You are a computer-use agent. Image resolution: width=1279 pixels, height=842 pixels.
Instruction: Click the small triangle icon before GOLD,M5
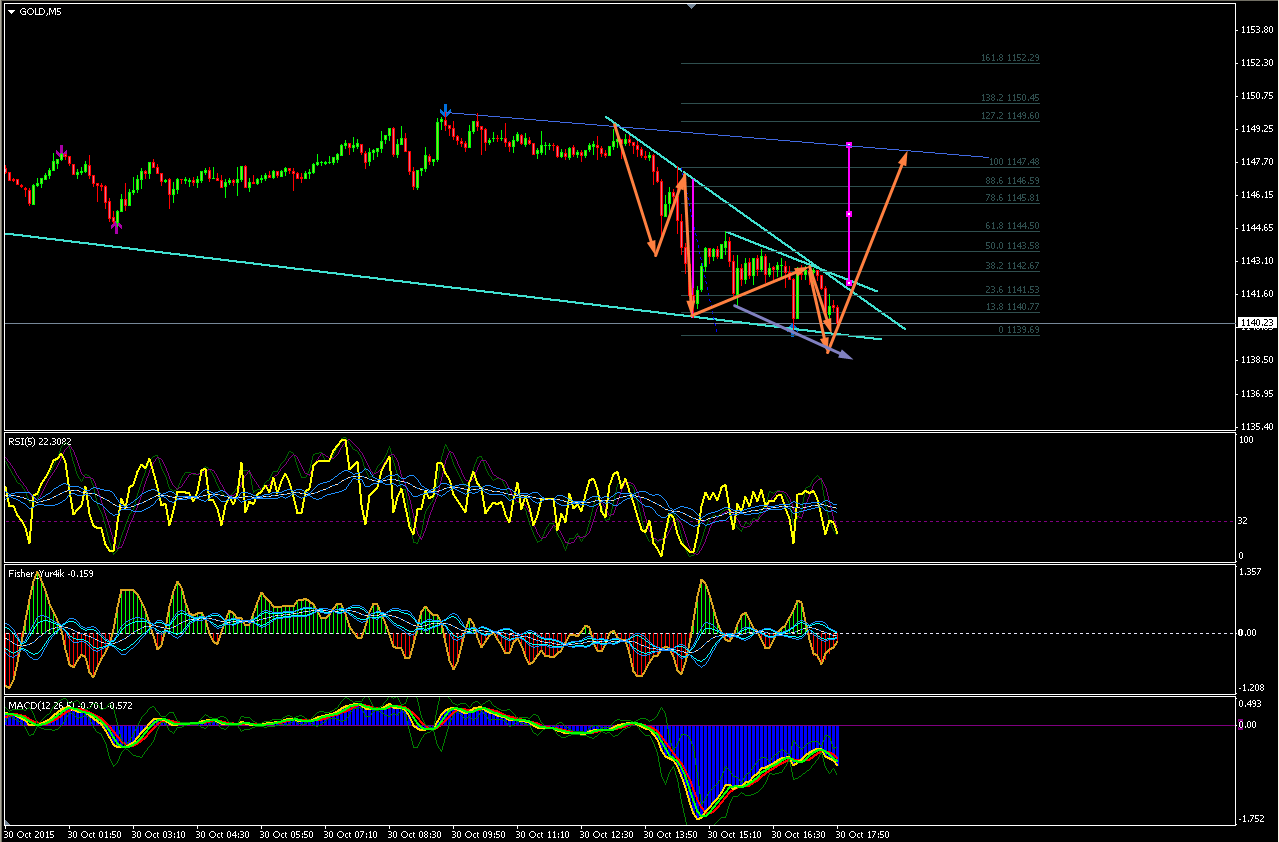[11, 12]
